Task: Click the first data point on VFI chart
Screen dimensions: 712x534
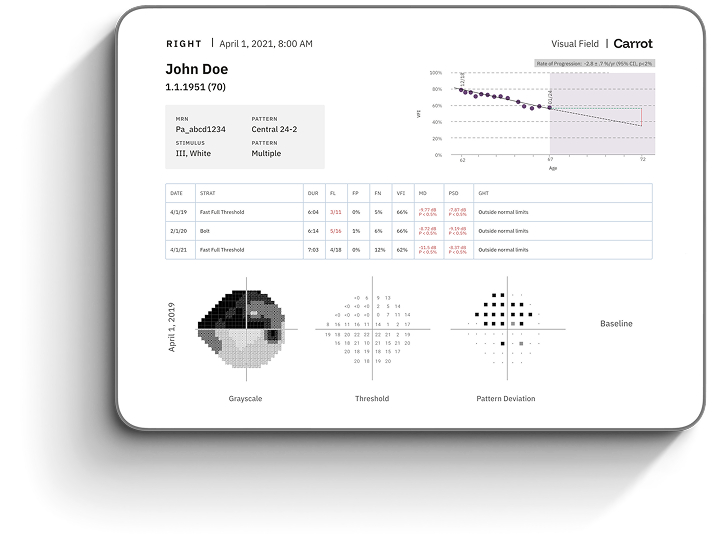Action: click(x=460, y=88)
